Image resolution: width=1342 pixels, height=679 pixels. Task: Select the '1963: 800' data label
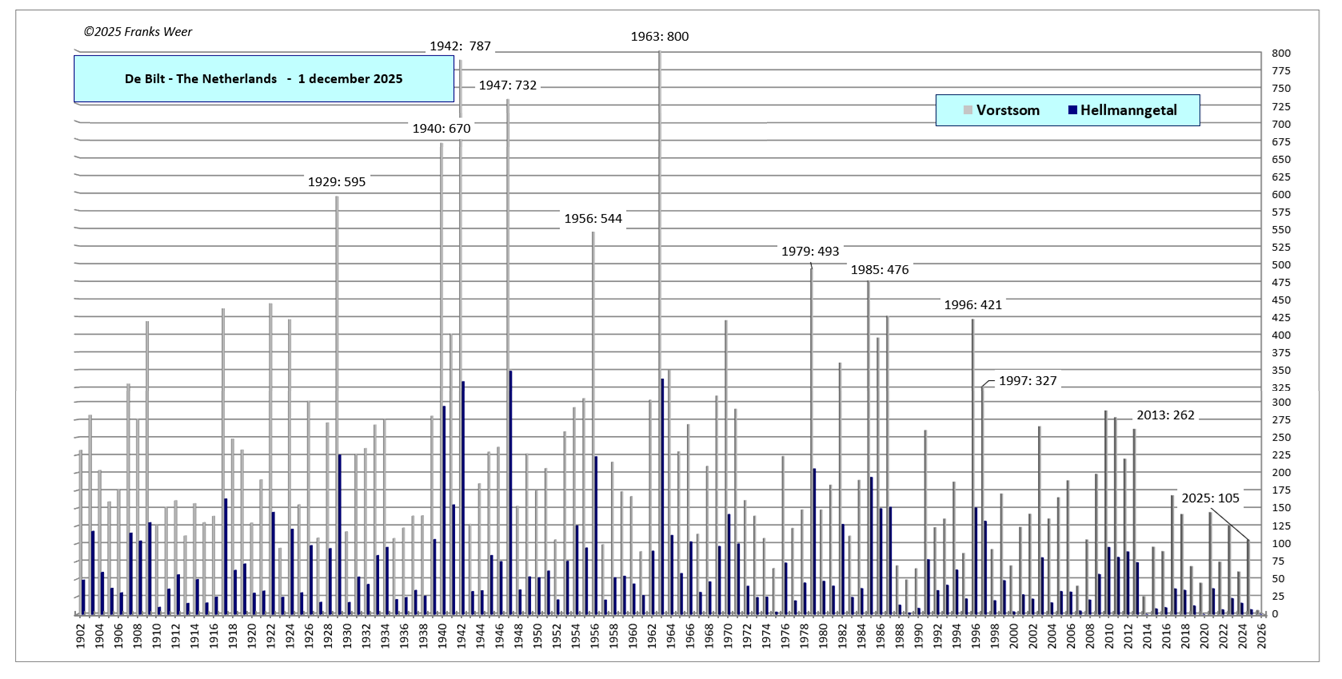(659, 37)
